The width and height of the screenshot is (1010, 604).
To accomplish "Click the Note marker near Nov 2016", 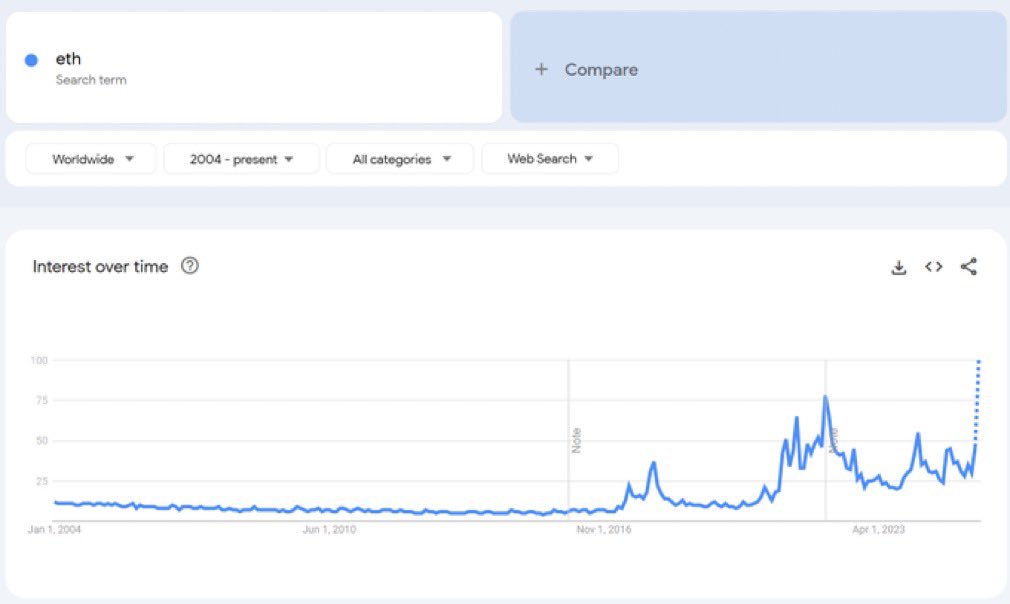I will (576, 440).
